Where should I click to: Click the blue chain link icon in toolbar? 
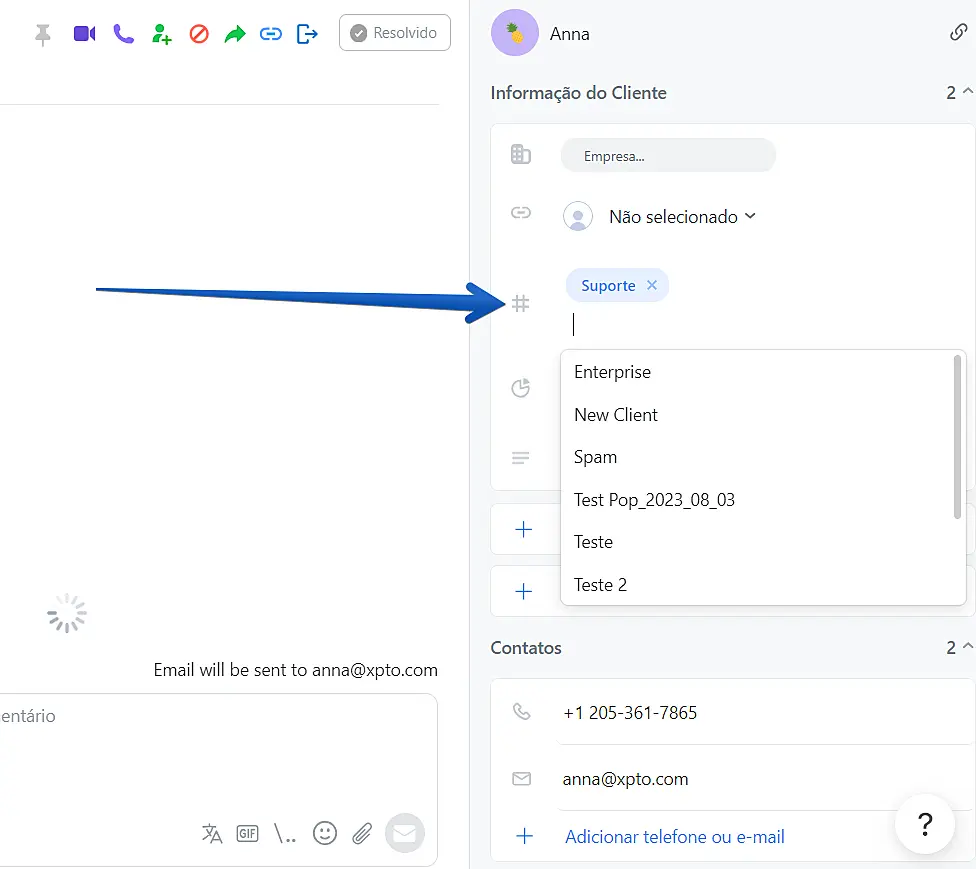click(x=270, y=34)
